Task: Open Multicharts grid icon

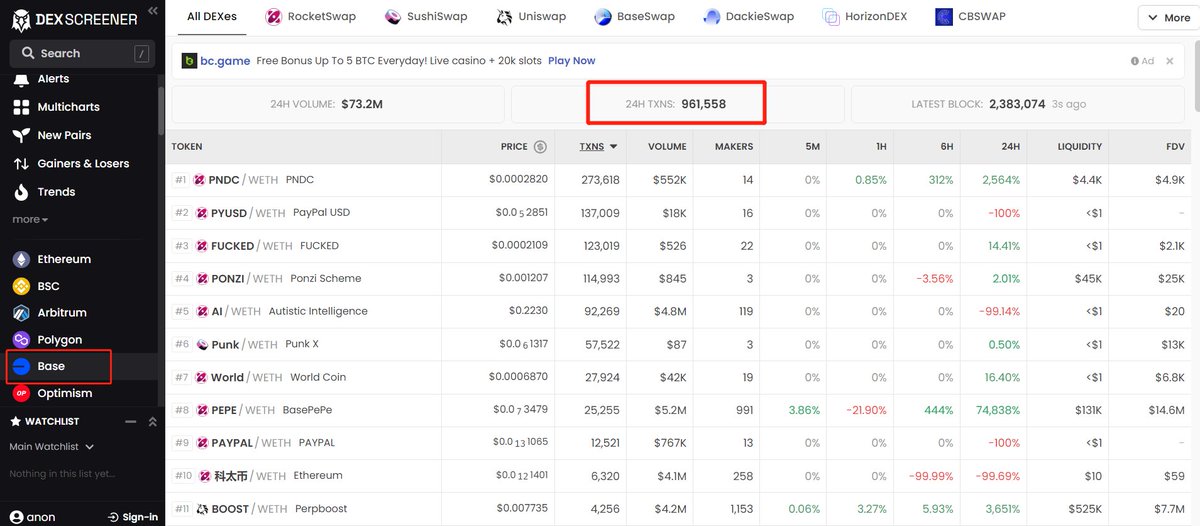Action: (21, 107)
